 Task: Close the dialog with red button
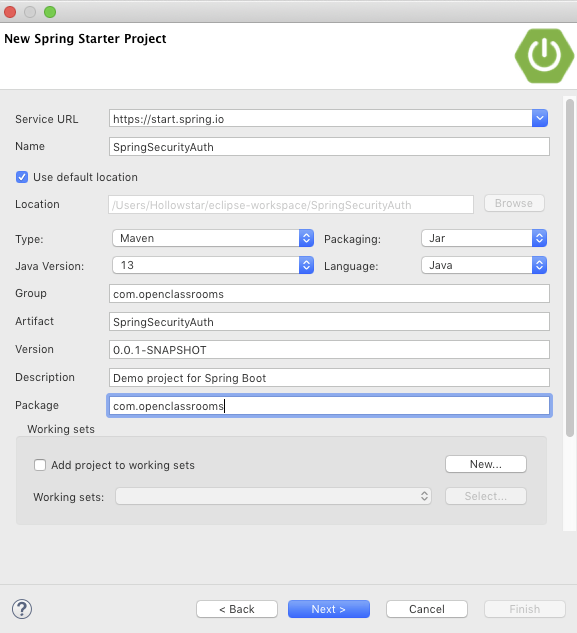pyautogui.click(x=10, y=12)
